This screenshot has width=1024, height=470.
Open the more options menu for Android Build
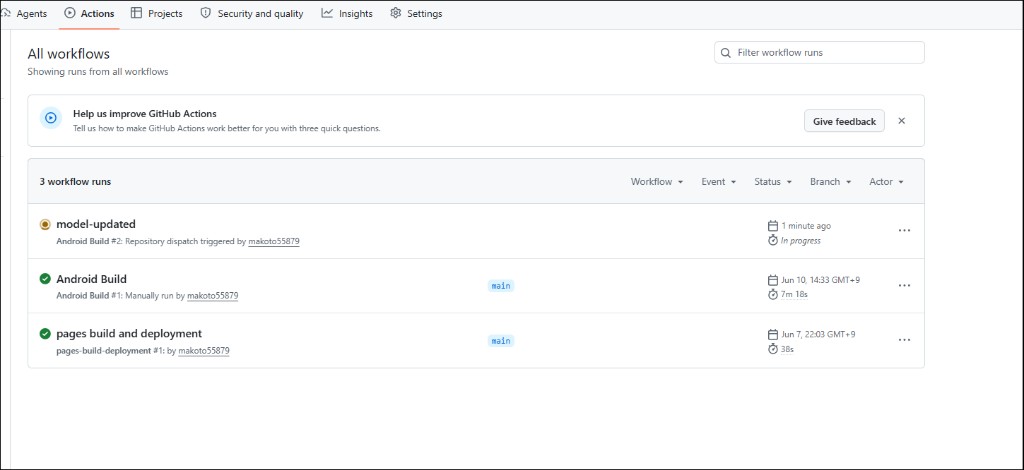(x=904, y=285)
